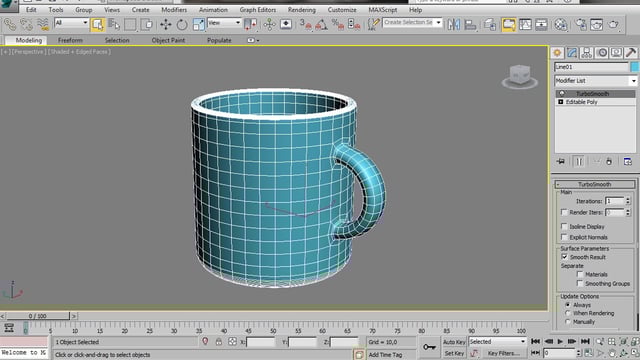Open the MAXScript menu
Image resolution: width=640 pixels, height=360 pixels.
coord(382,10)
